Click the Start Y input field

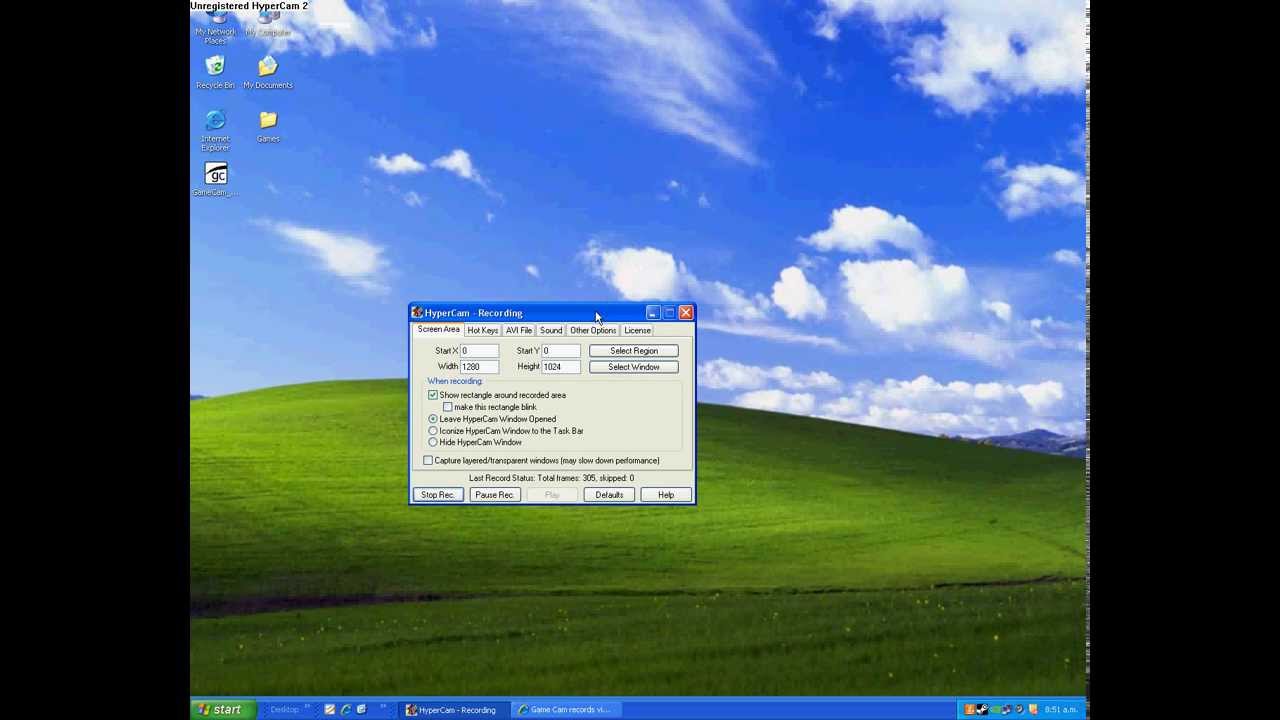tap(561, 351)
